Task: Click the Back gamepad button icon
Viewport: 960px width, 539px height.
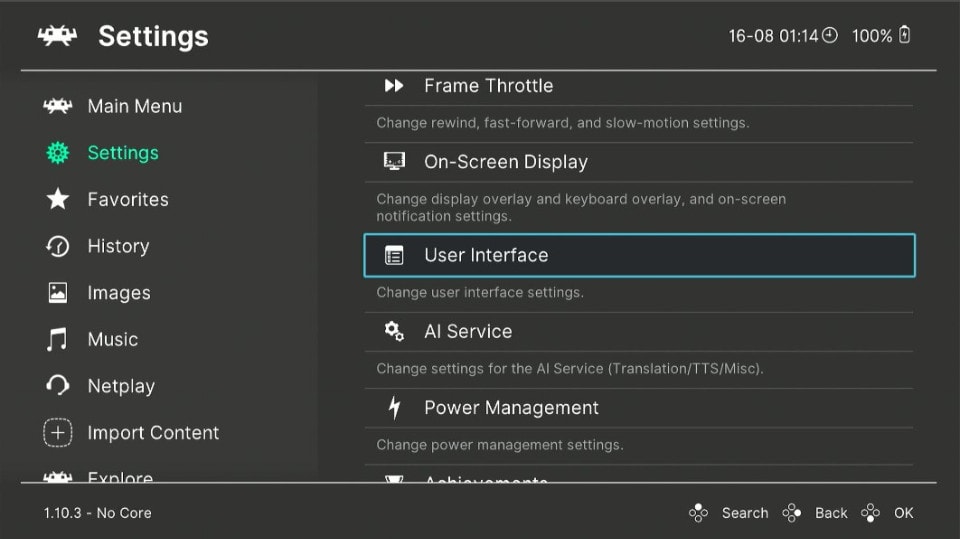Action: [792, 513]
